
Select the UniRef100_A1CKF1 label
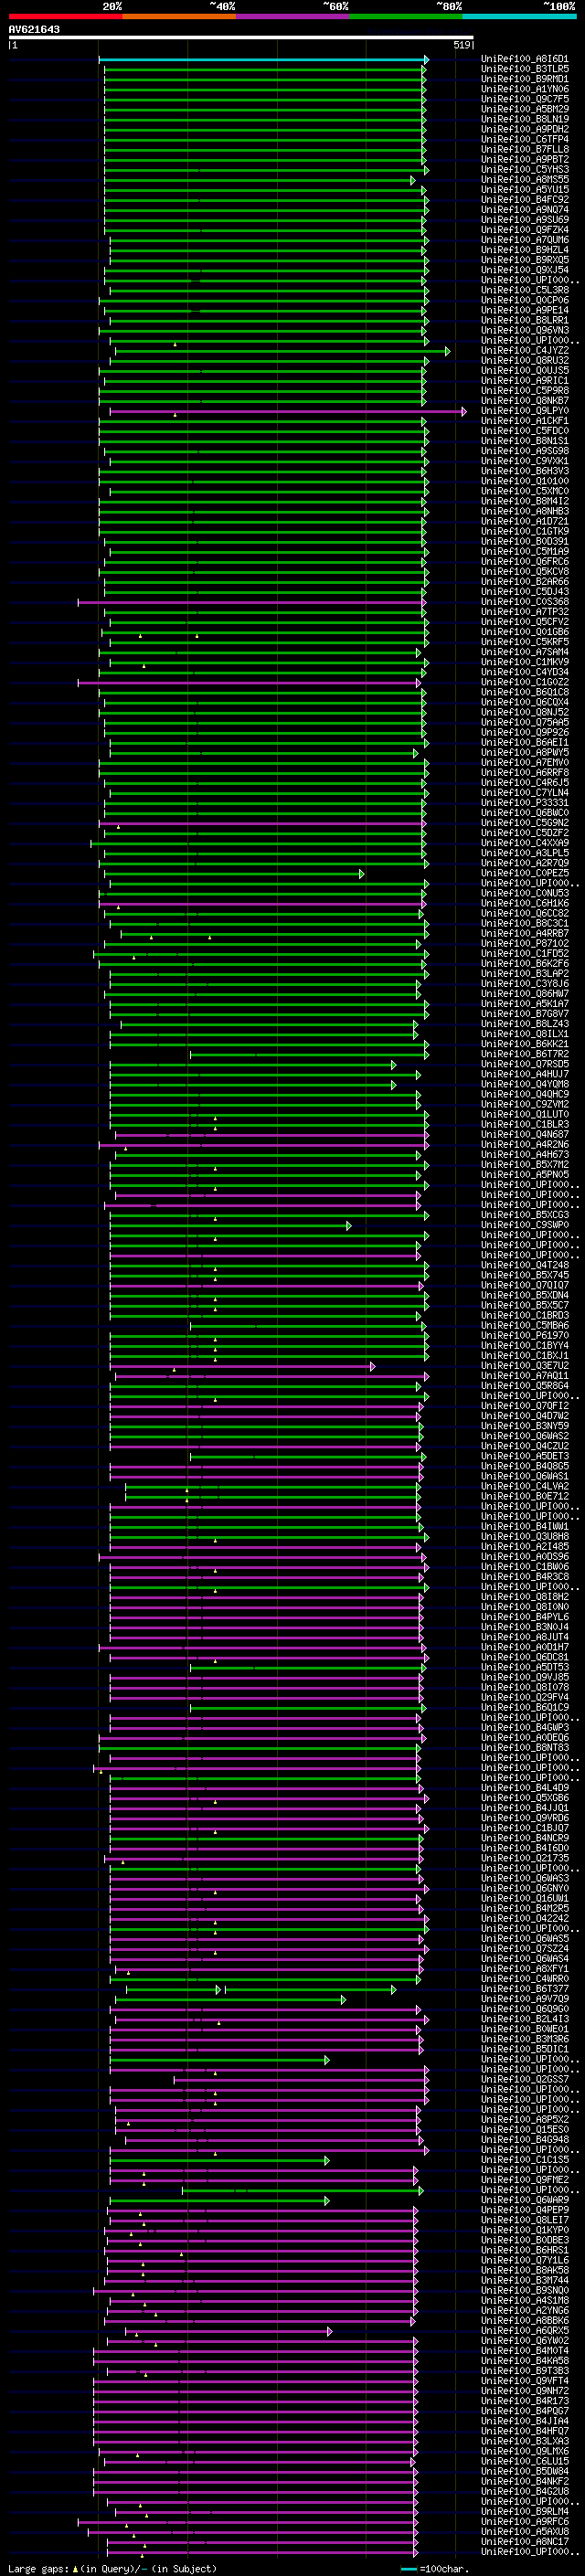[x=524, y=421]
